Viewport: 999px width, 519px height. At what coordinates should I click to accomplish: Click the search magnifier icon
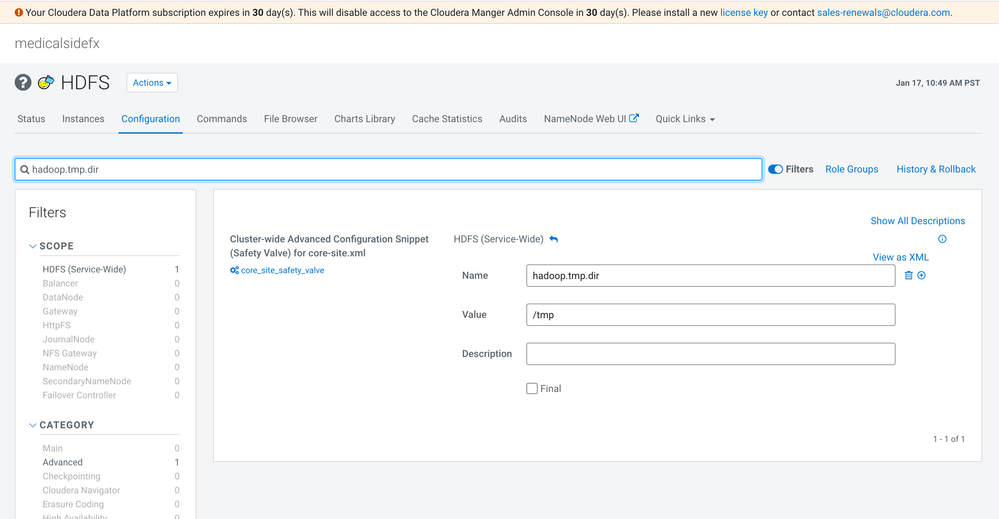[24, 169]
